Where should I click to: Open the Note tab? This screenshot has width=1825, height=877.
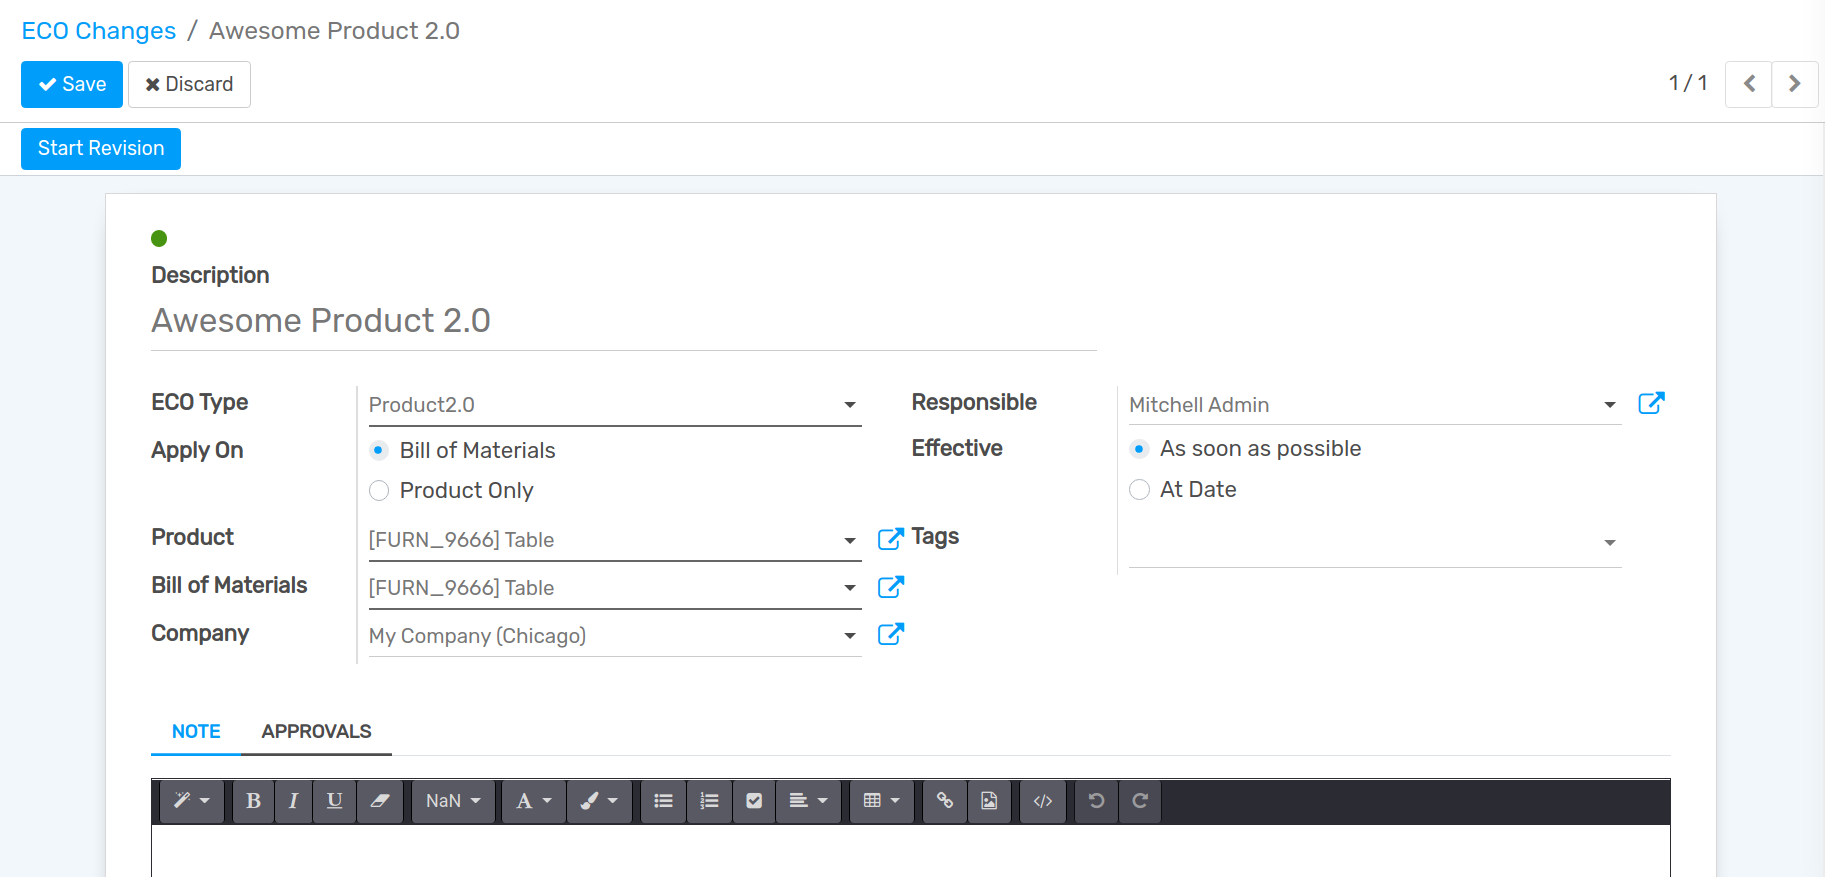click(196, 731)
